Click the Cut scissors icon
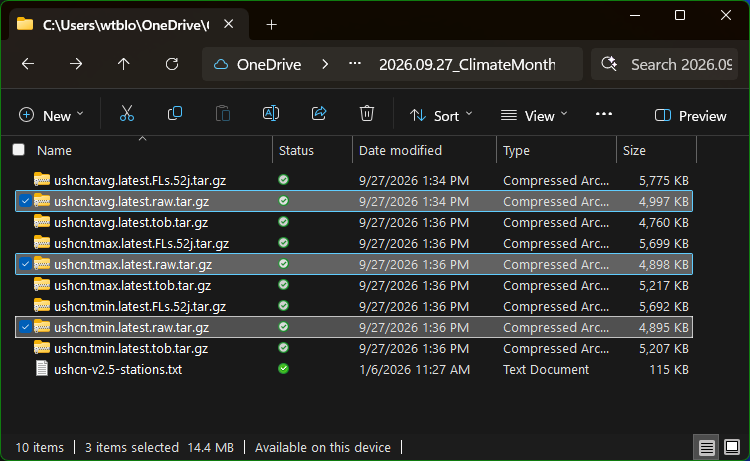 tap(127, 114)
